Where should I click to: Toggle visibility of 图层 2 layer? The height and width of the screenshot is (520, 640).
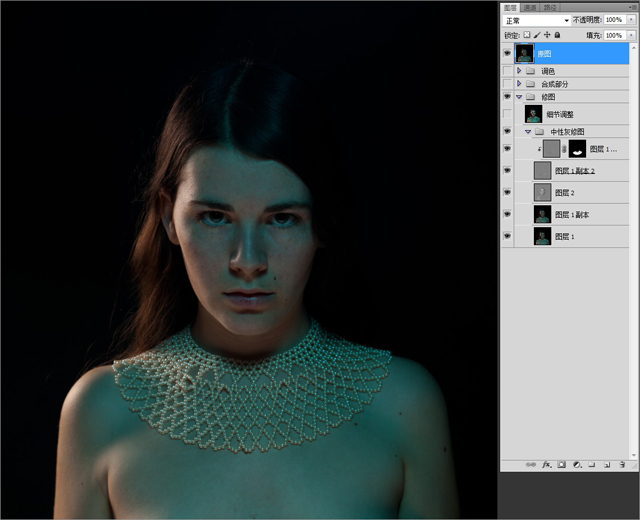507,192
